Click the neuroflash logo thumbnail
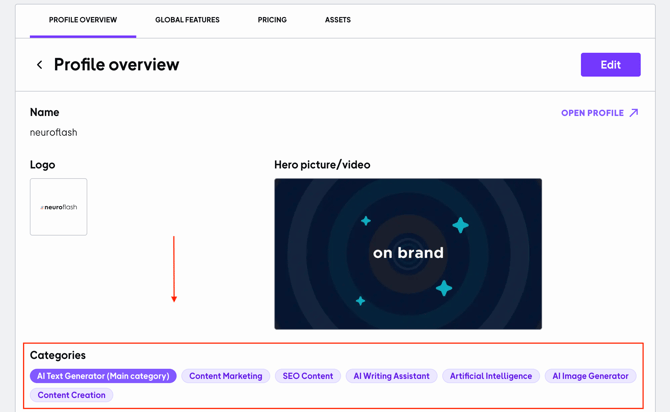 click(58, 207)
